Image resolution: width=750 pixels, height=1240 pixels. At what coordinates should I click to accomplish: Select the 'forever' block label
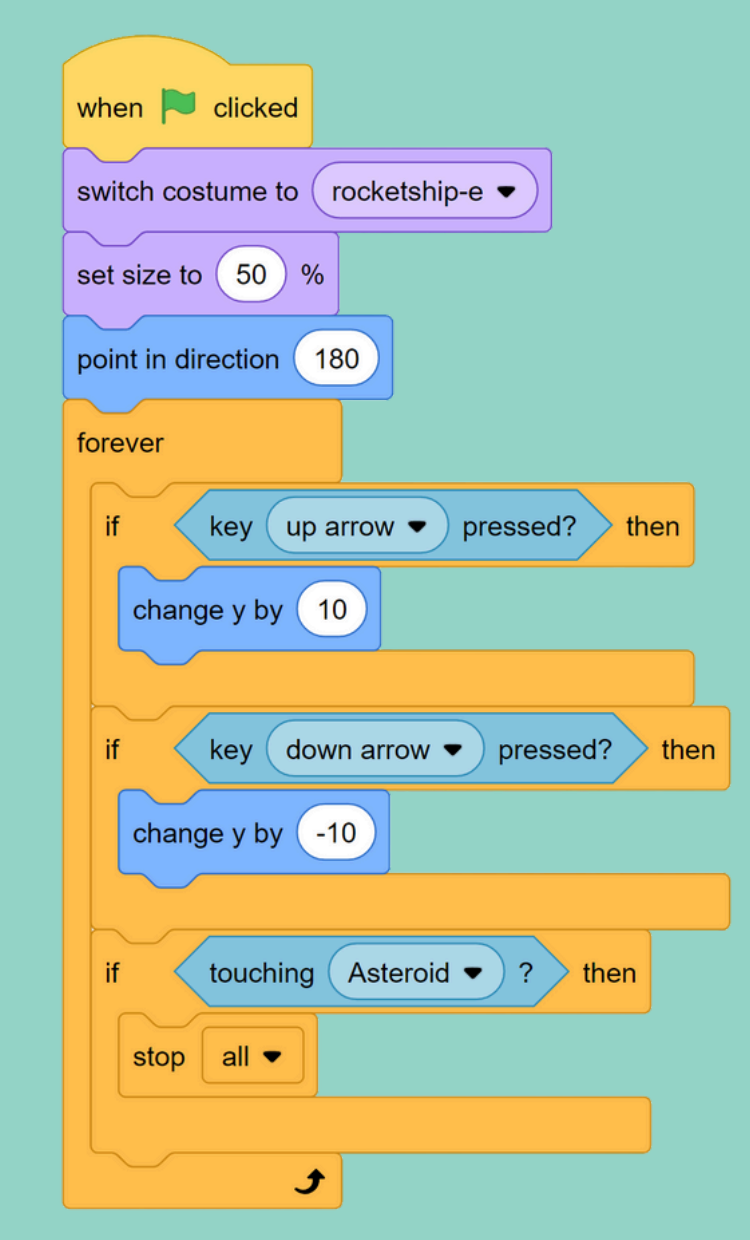click(x=119, y=442)
